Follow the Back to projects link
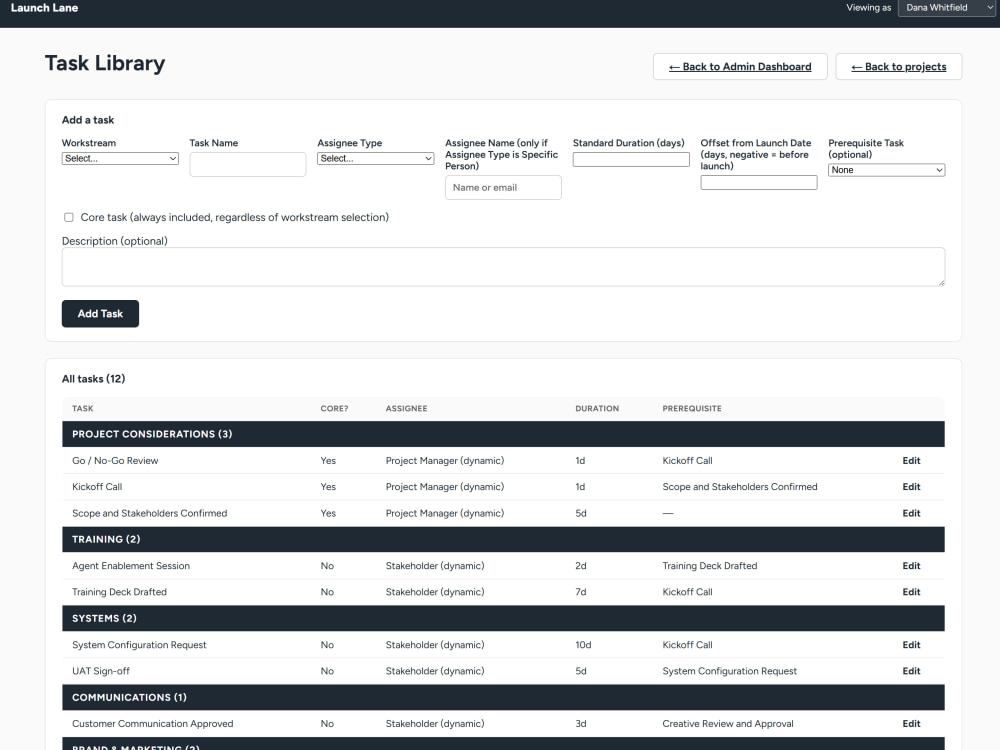Screen dimensions: 1000x750 coord(899,66)
